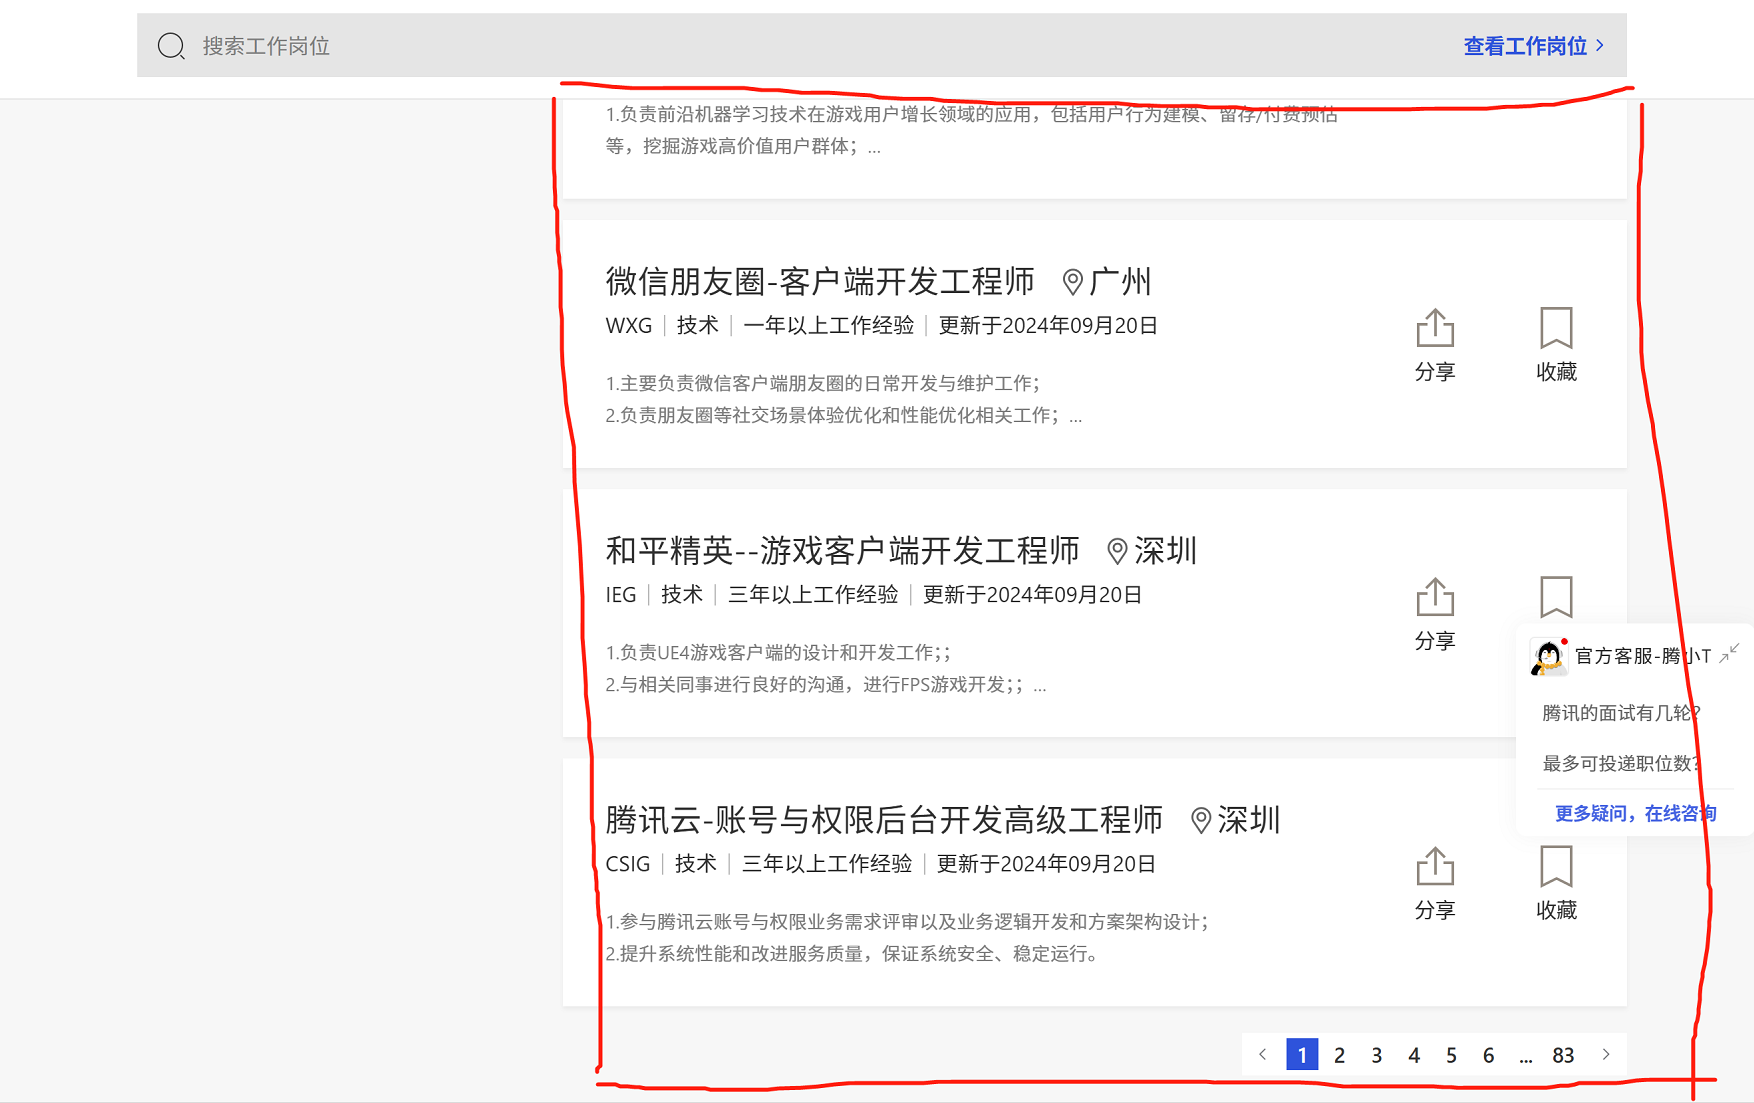Collapse the 官方客服 chat widget
The width and height of the screenshot is (1754, 1103).
click(x=1730, y=654)
